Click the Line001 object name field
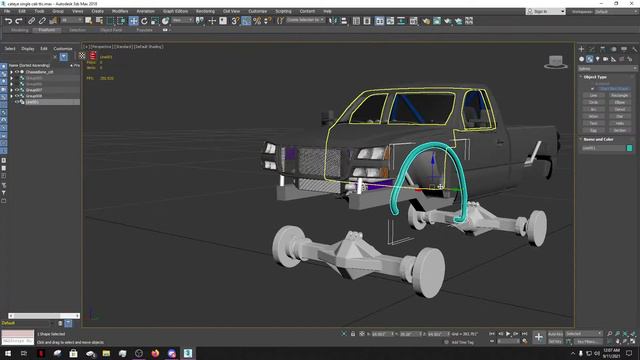 pos(603,148)
